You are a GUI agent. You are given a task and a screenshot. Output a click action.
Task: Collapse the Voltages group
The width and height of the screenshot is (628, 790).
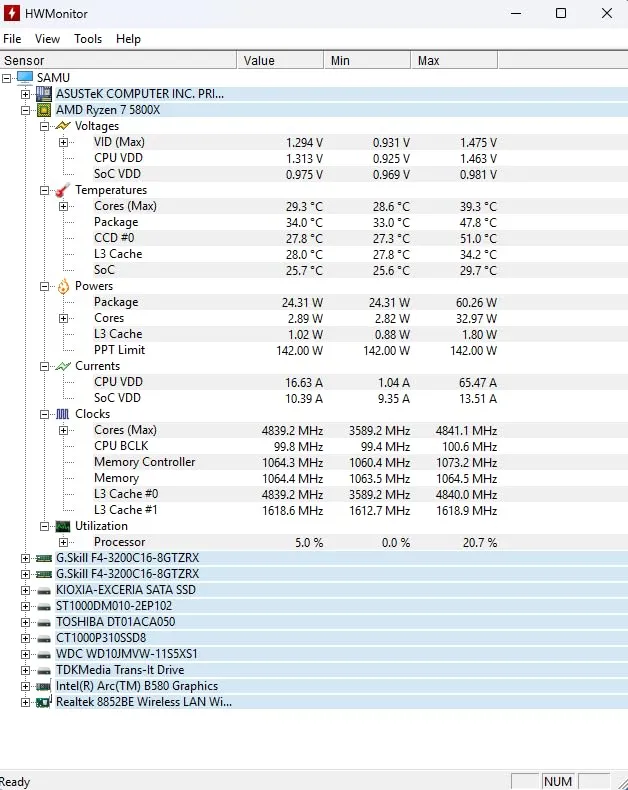click(x=44, y=126)
